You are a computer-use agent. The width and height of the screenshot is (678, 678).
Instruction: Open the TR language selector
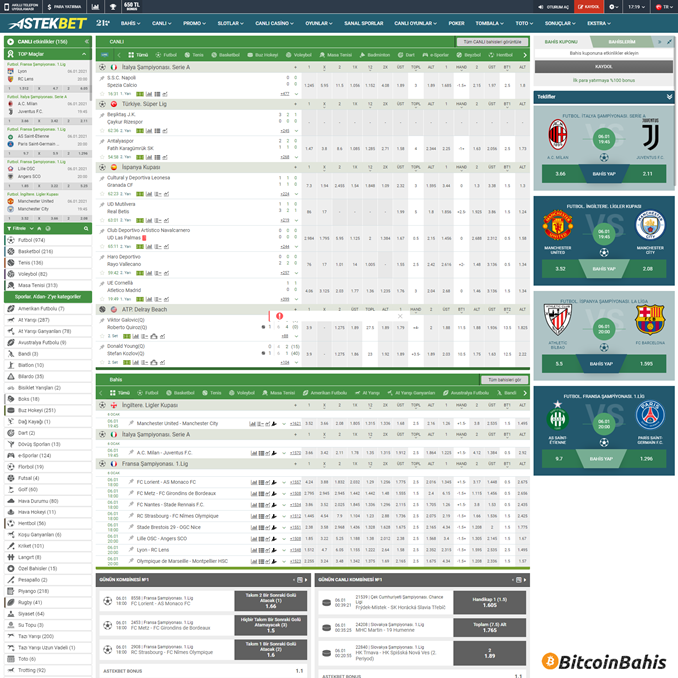pos(664,6)
